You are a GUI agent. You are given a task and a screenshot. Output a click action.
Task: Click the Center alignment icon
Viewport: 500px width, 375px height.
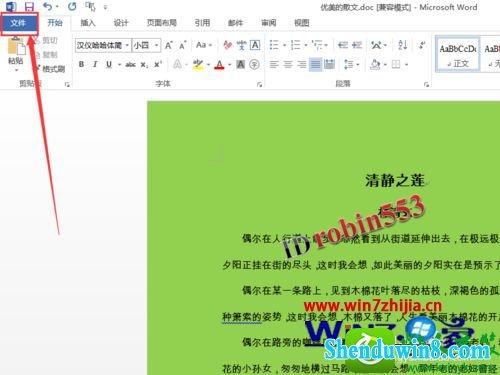(288, 64)
